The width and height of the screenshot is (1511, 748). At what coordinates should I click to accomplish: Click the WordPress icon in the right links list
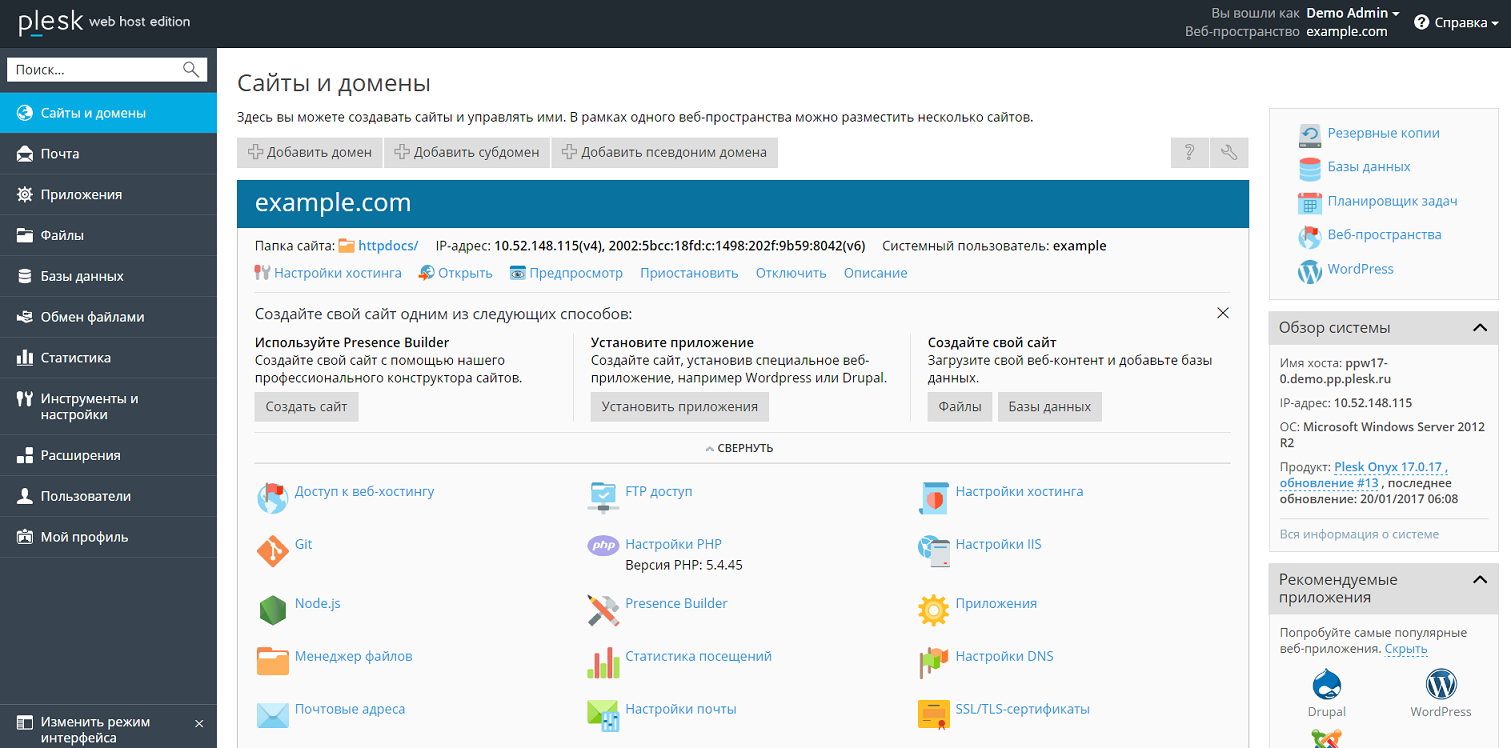(1310, 271)
